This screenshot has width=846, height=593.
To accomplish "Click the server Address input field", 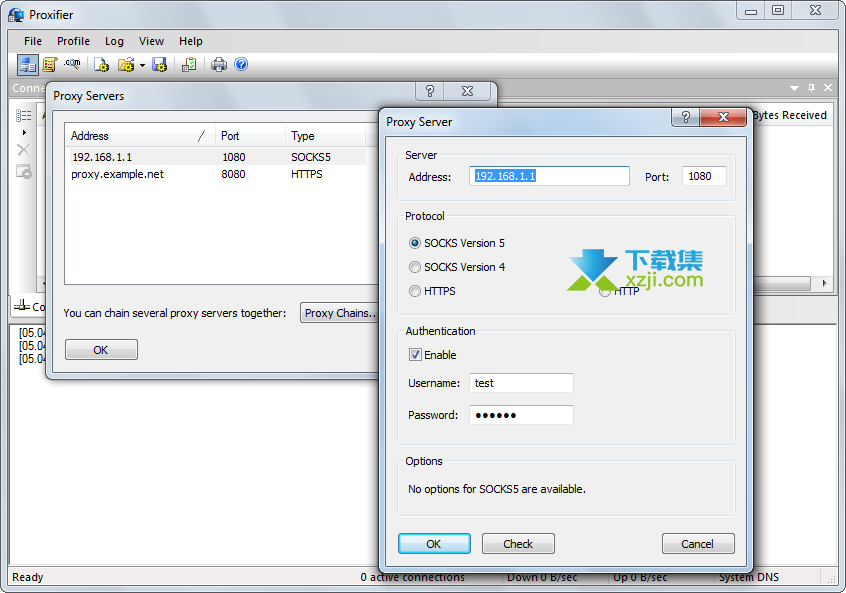I will (x=549, y=176).
